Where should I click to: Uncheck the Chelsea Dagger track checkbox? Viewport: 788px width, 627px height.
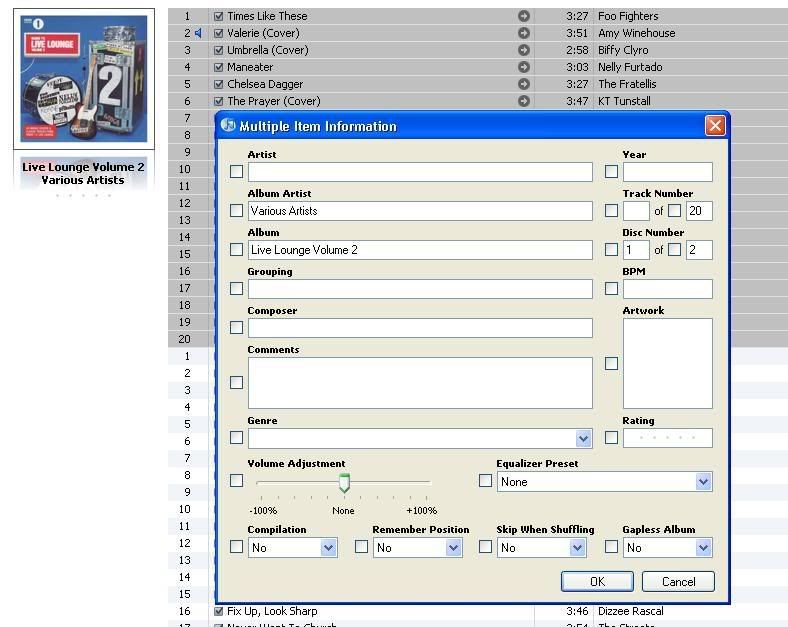click(218, 84)
